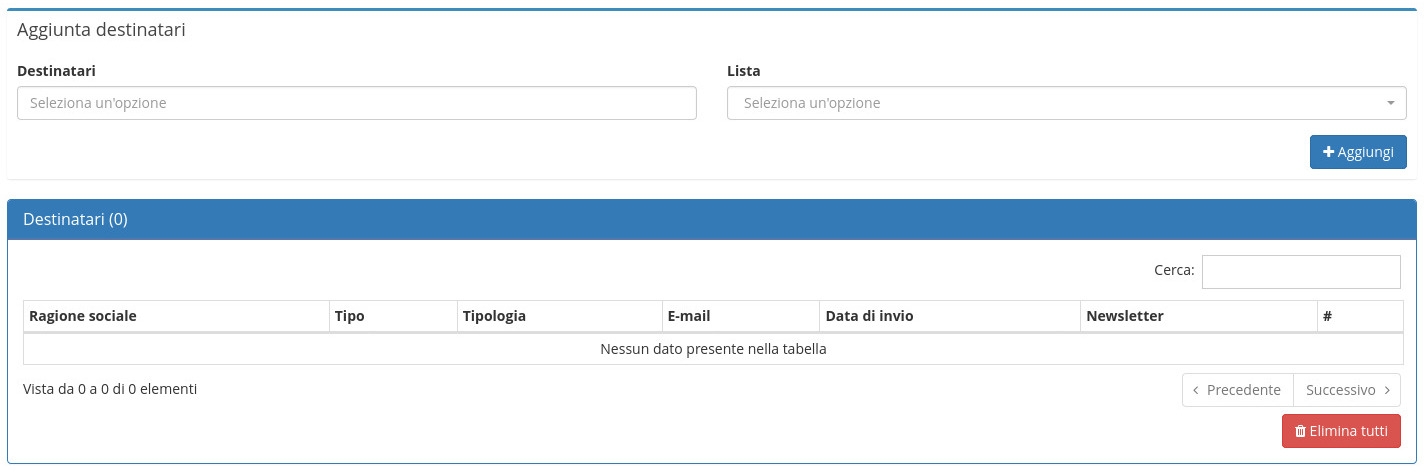Click the Destinatari field label
Image resolution: width=1424 pixels, height=473 pixels.
(56, 71)
